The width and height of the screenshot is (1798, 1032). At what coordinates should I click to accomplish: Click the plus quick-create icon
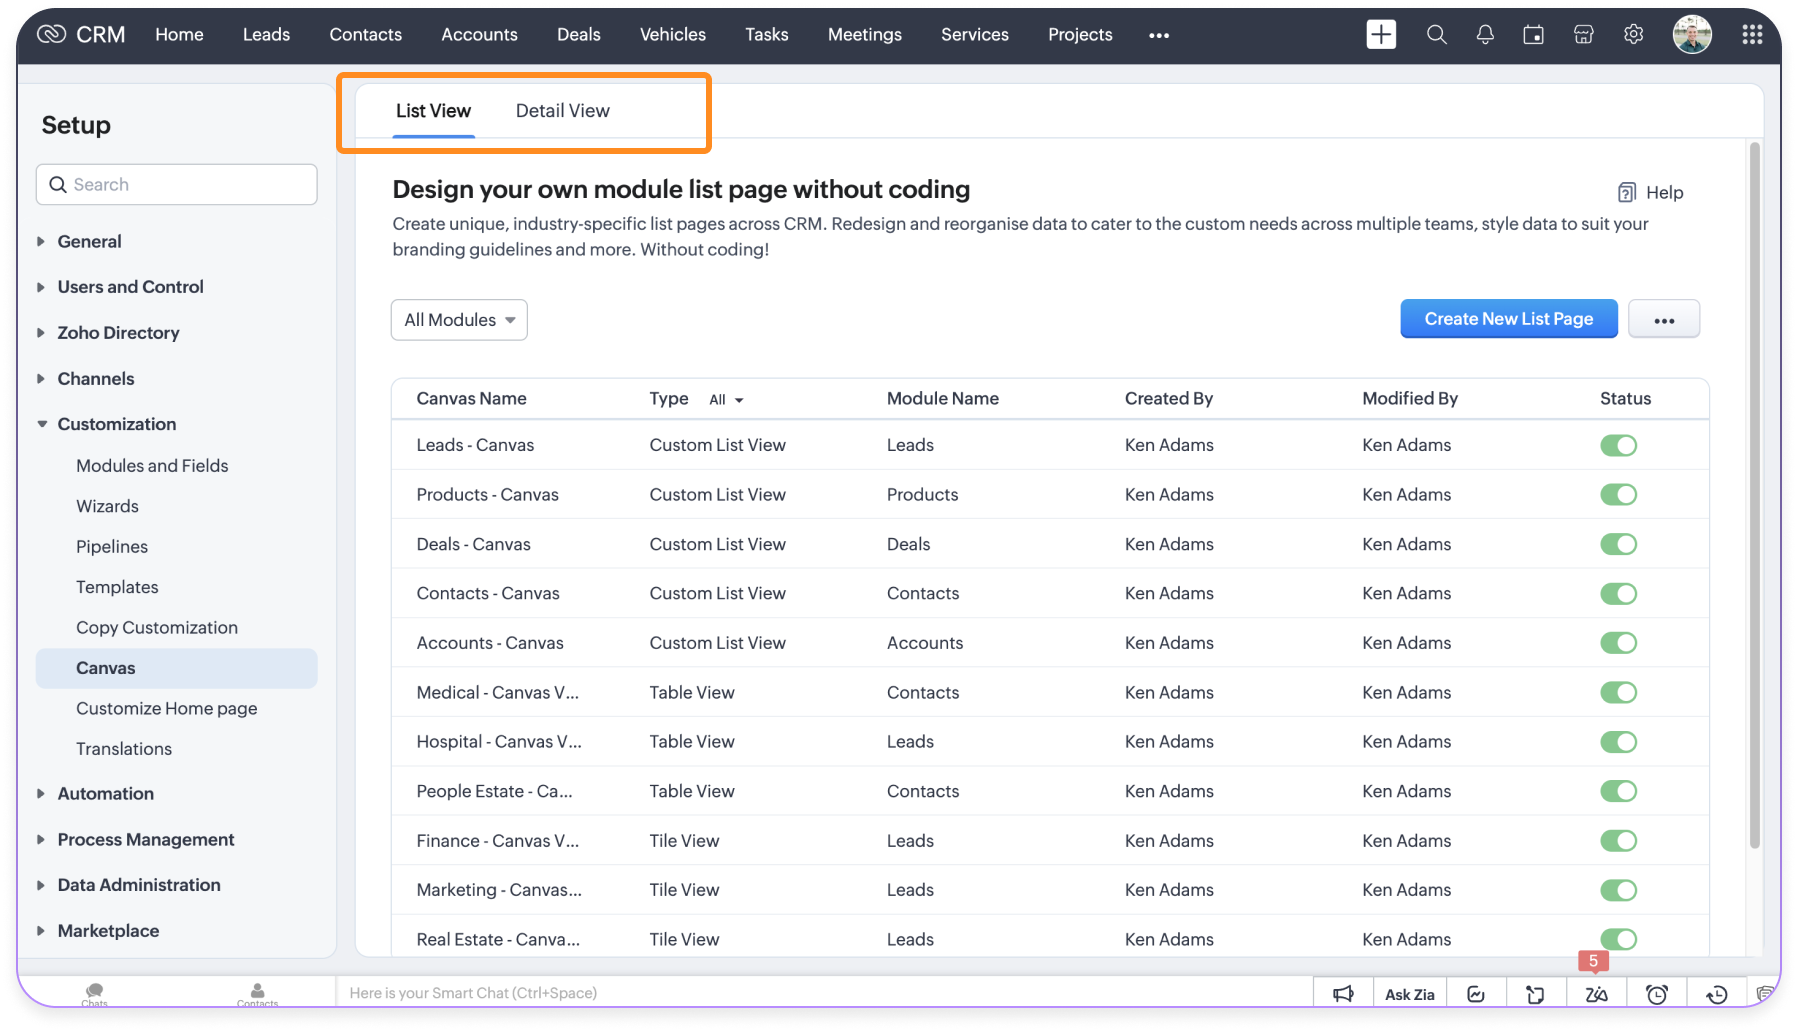1381,34
